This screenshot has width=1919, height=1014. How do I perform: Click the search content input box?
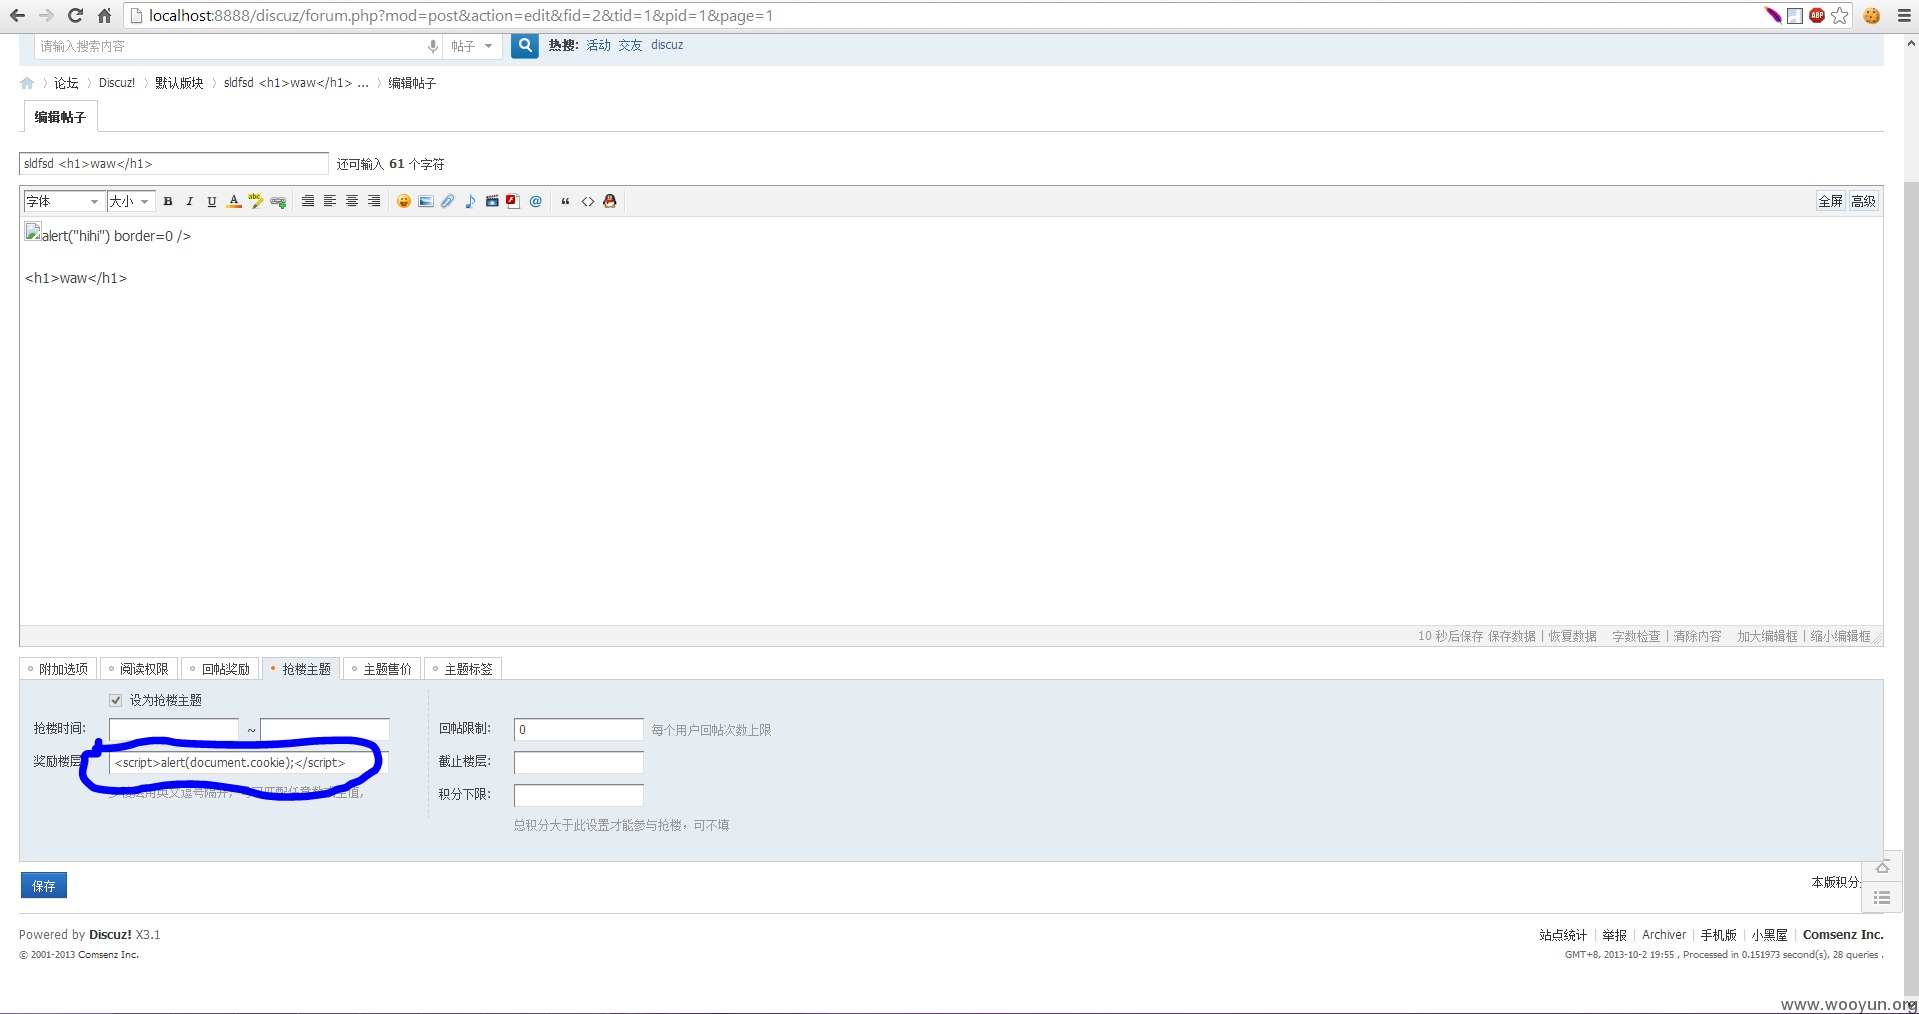tap(228, 46)
